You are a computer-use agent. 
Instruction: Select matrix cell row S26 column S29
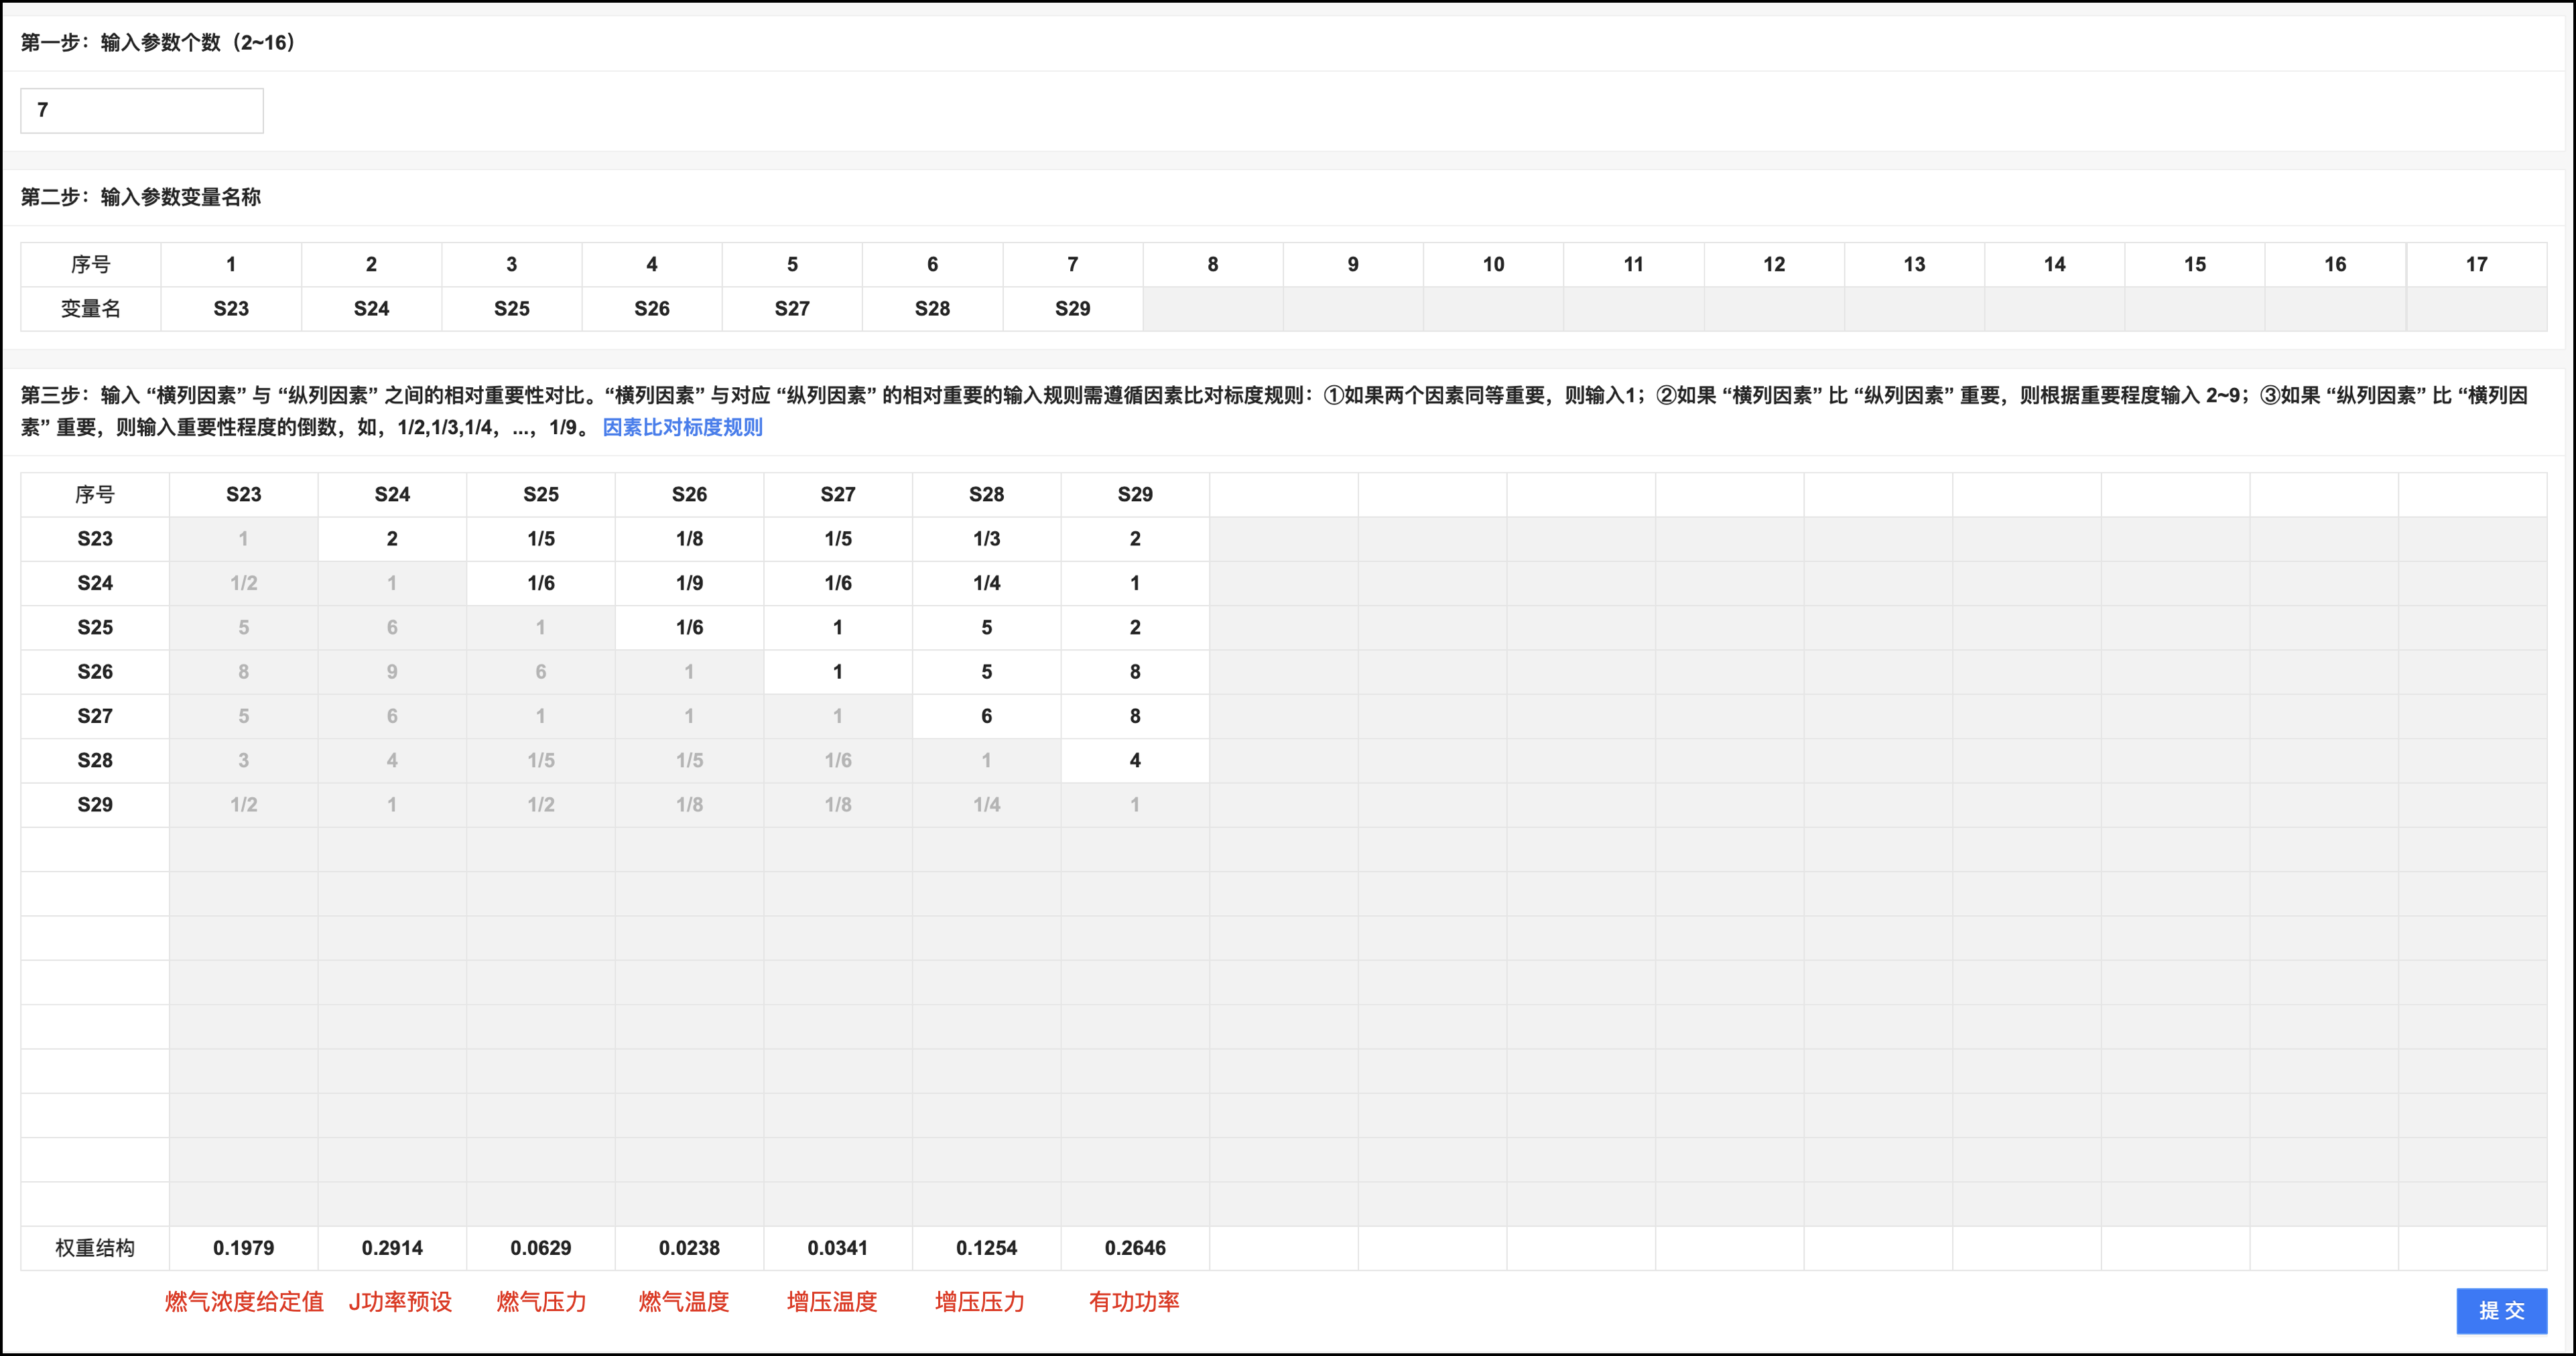click(1135, 672)
